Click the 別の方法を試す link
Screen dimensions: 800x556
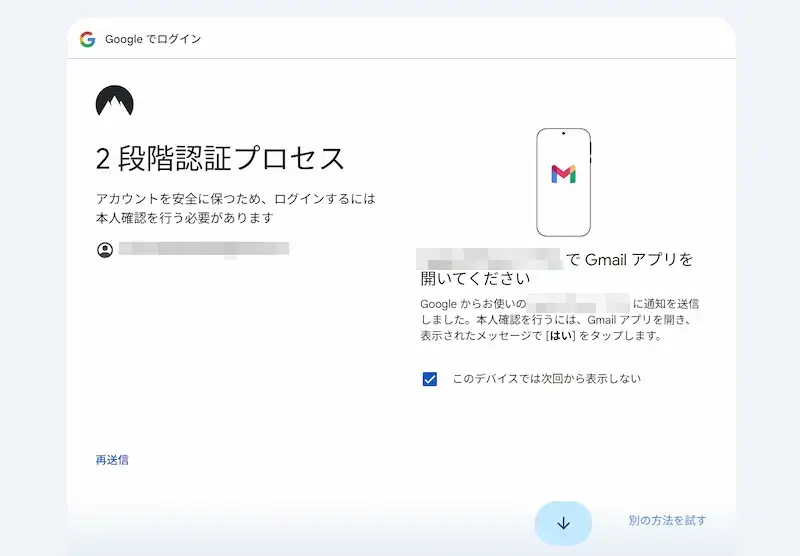667,520
